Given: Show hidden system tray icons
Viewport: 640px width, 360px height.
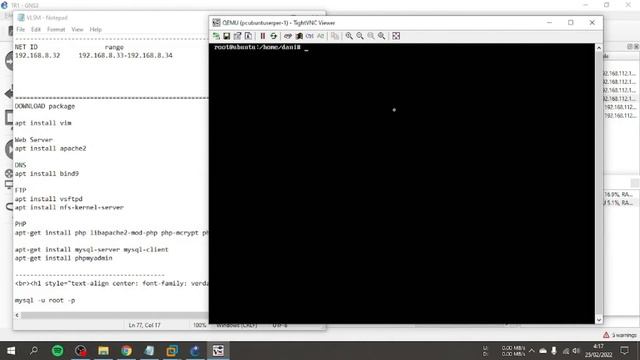Looking at the screenshot, I should (x=531, y=351).
